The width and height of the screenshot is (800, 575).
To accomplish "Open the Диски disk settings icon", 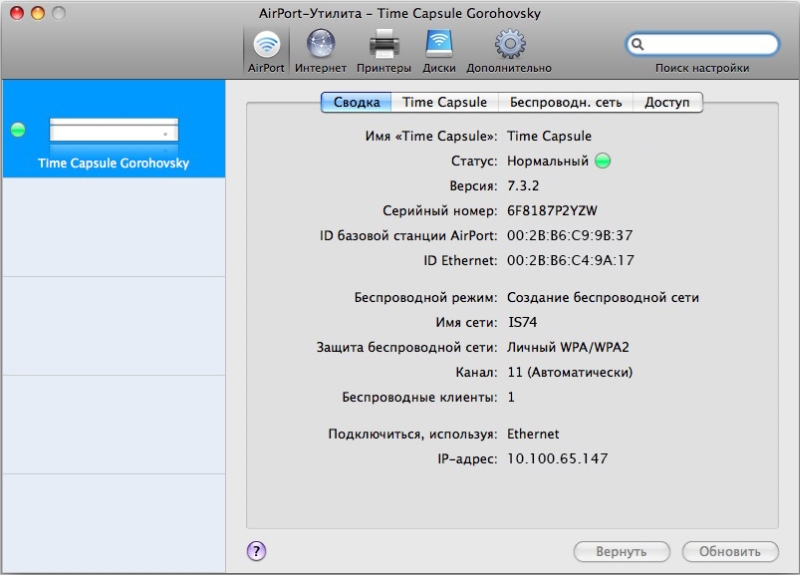I will coord(439,44).
